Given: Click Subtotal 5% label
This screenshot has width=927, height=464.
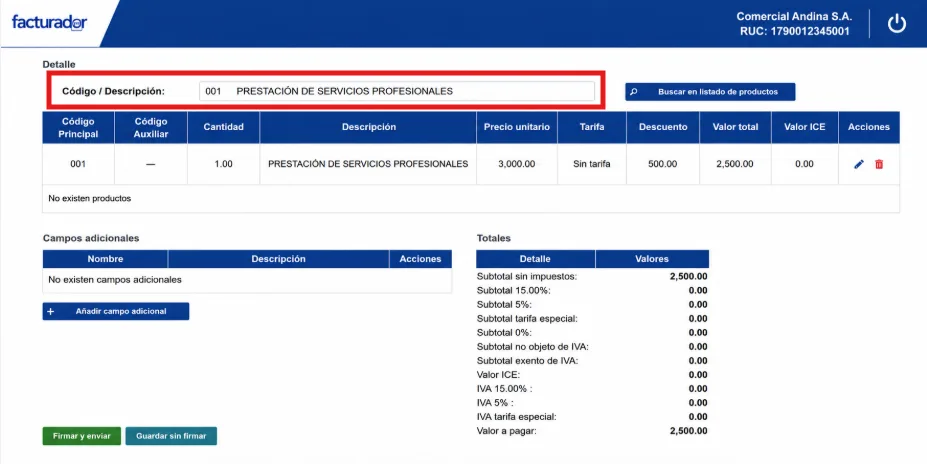Looking at the screenshot, I should click(504, 304).
